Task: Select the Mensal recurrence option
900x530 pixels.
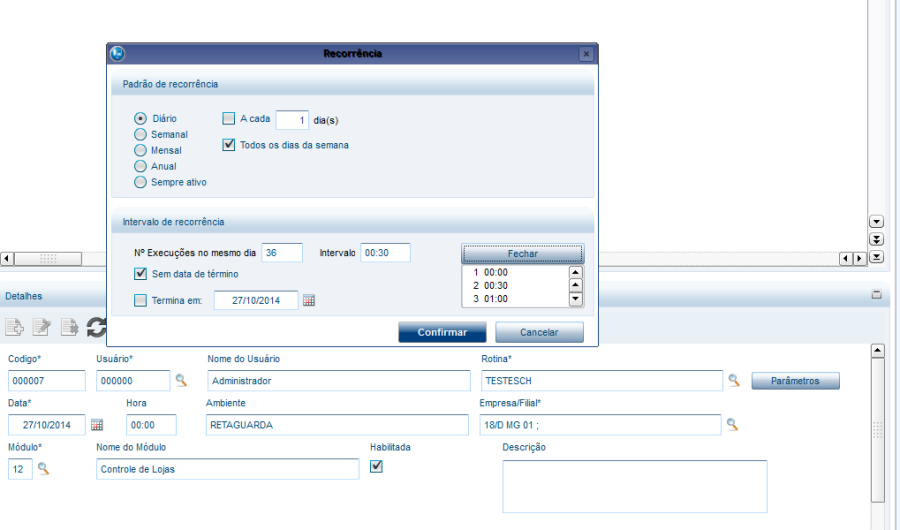Action: (141, 150)
